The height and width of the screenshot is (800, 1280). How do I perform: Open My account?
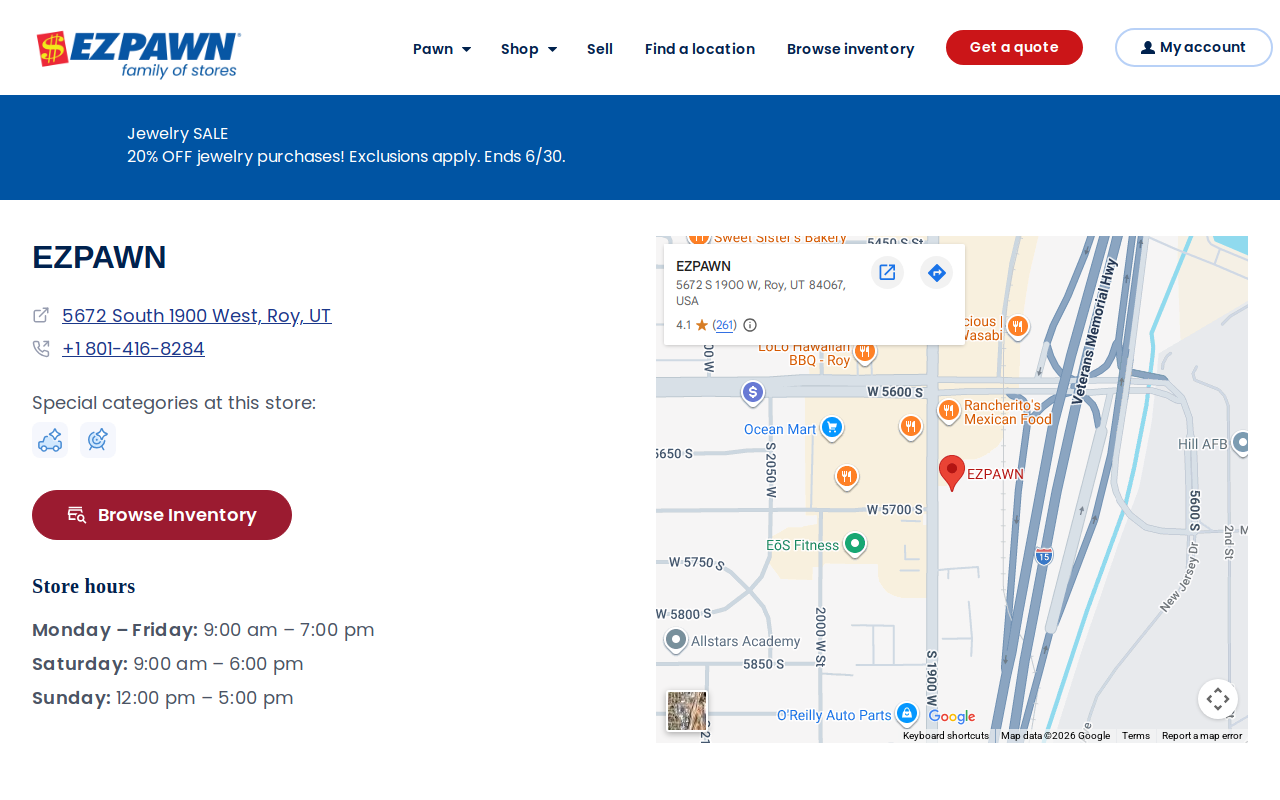tap(1194, 48)
